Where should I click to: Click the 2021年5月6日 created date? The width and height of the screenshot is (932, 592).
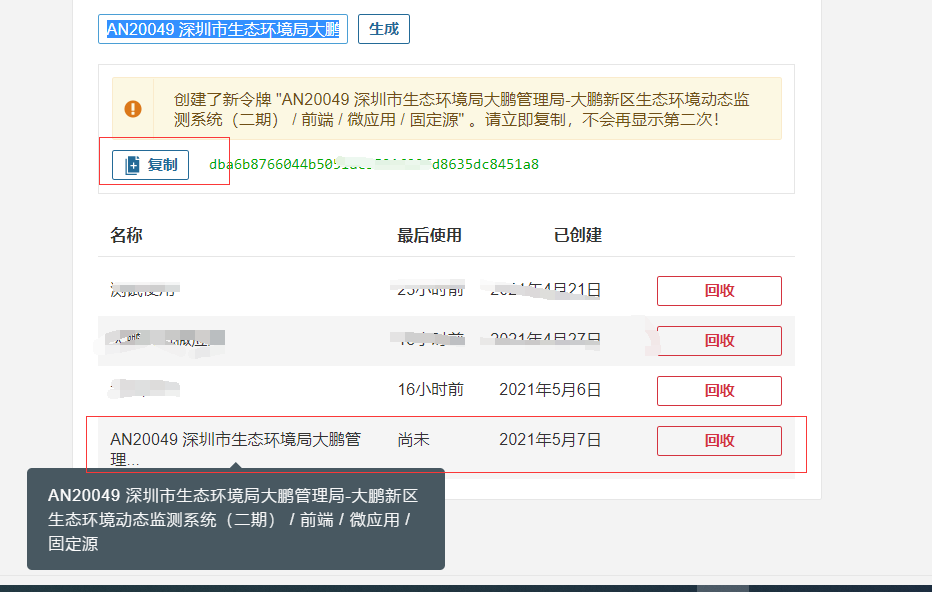click(x=550, y=390)
